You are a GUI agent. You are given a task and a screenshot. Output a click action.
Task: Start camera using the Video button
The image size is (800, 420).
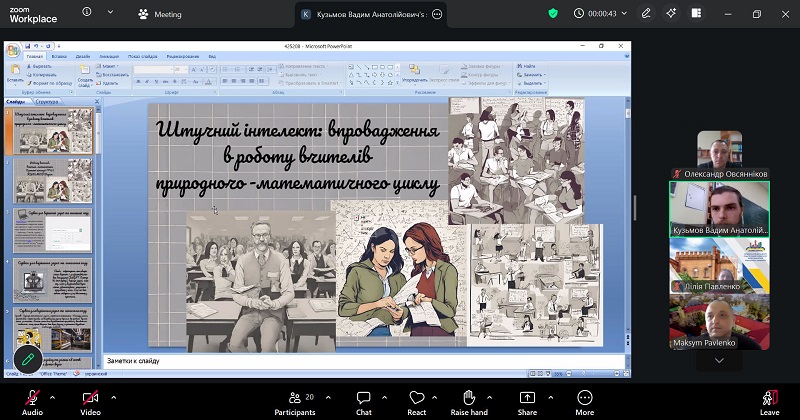coord(90,403)
